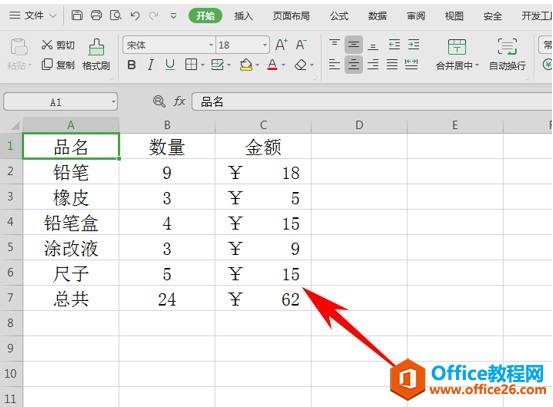Click the Print icon in quick access bar
This screenshot has width=553, height=407.
pyautogui.click(x=96, y=15)
